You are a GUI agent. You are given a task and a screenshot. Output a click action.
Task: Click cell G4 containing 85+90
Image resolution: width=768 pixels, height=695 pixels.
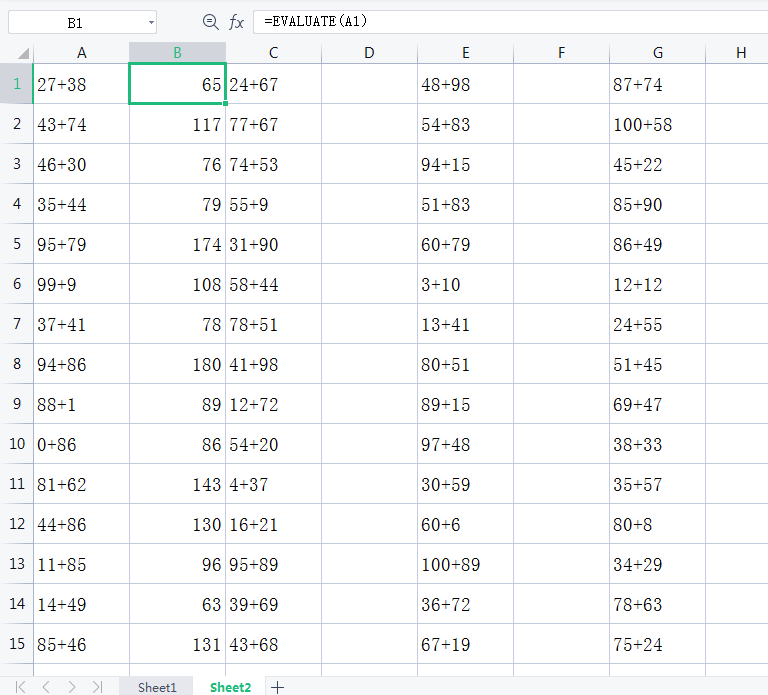[657, 204]
